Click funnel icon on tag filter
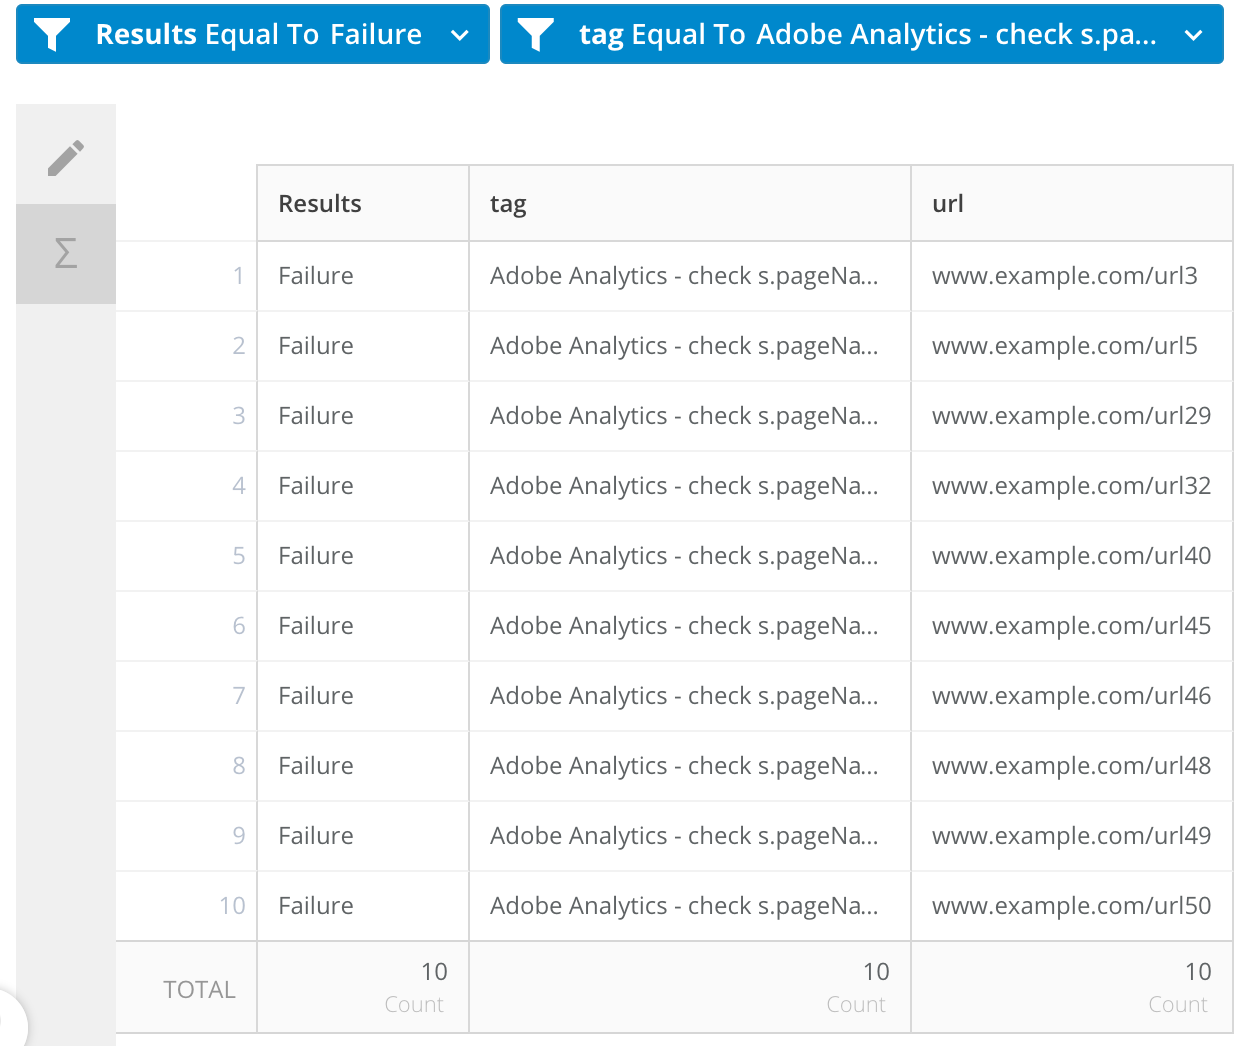 pyautogui.click(x=536, y=35)
